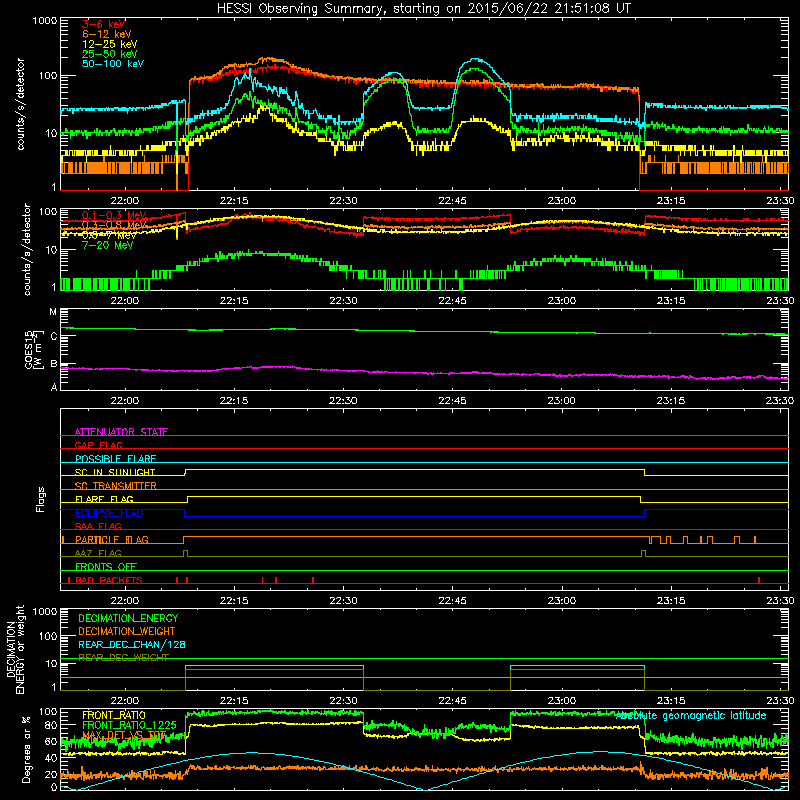The image size is (800, 800).
Task: Click the A4Z_FLAG label
Action: coord(98,553)
